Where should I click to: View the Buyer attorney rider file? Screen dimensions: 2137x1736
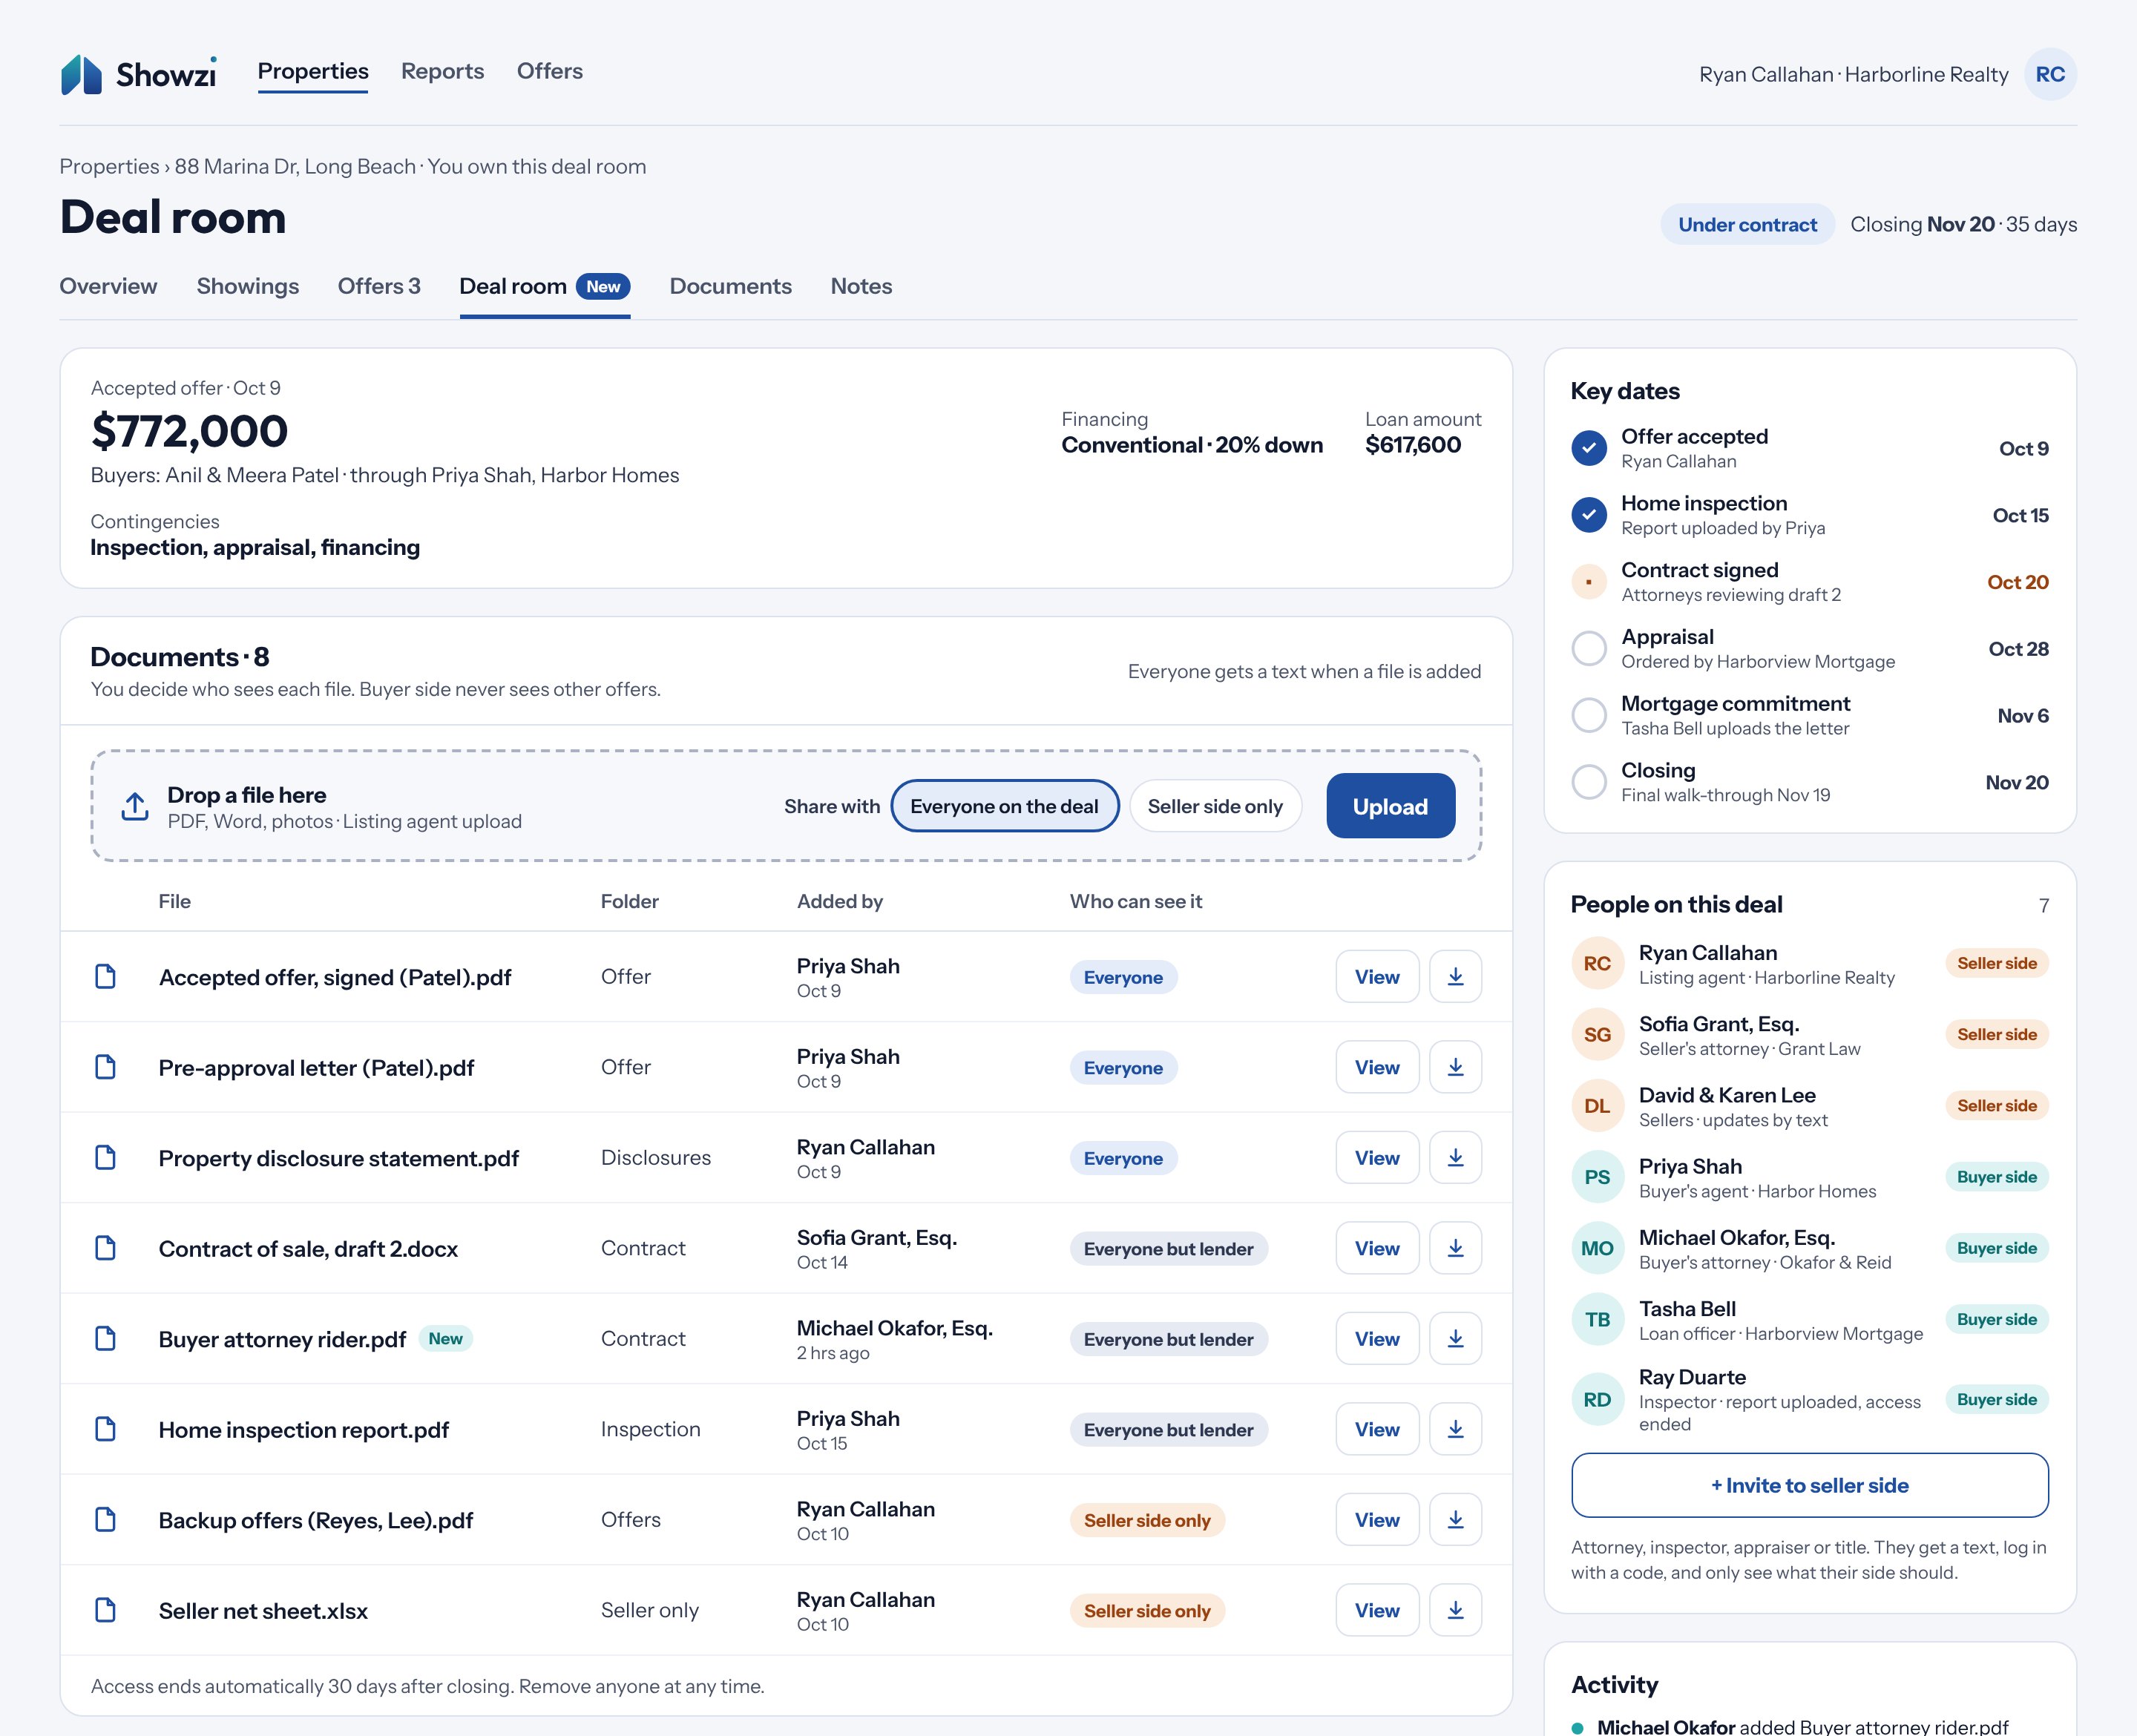[1377, 1338]
